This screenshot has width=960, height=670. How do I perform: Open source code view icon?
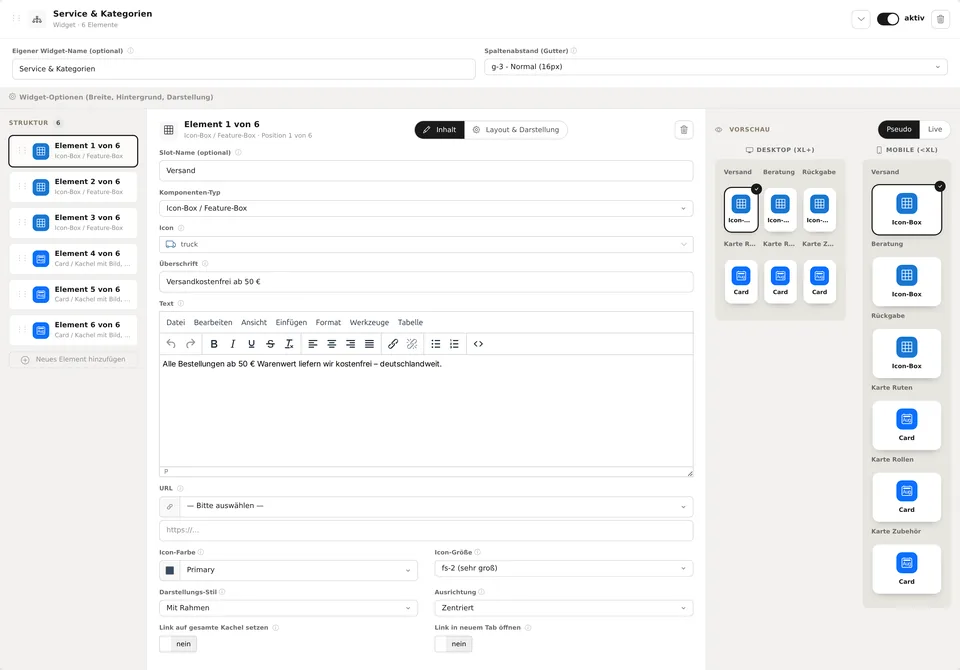478,344
